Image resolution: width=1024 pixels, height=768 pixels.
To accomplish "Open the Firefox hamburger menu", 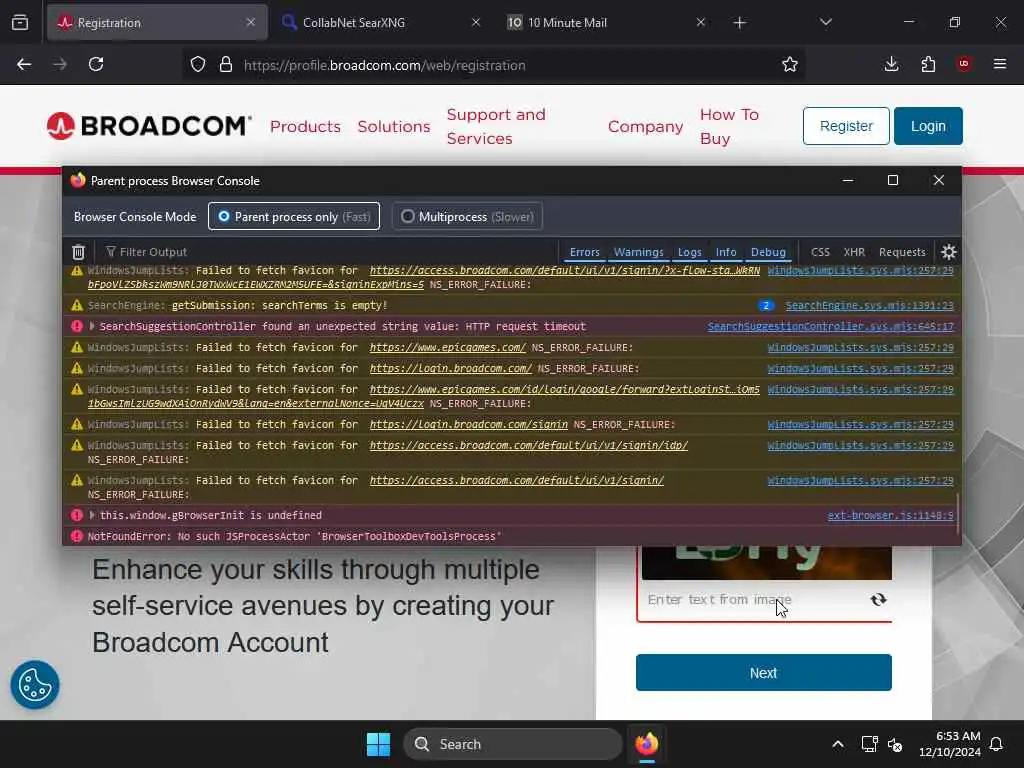I will pos(1000,64).
